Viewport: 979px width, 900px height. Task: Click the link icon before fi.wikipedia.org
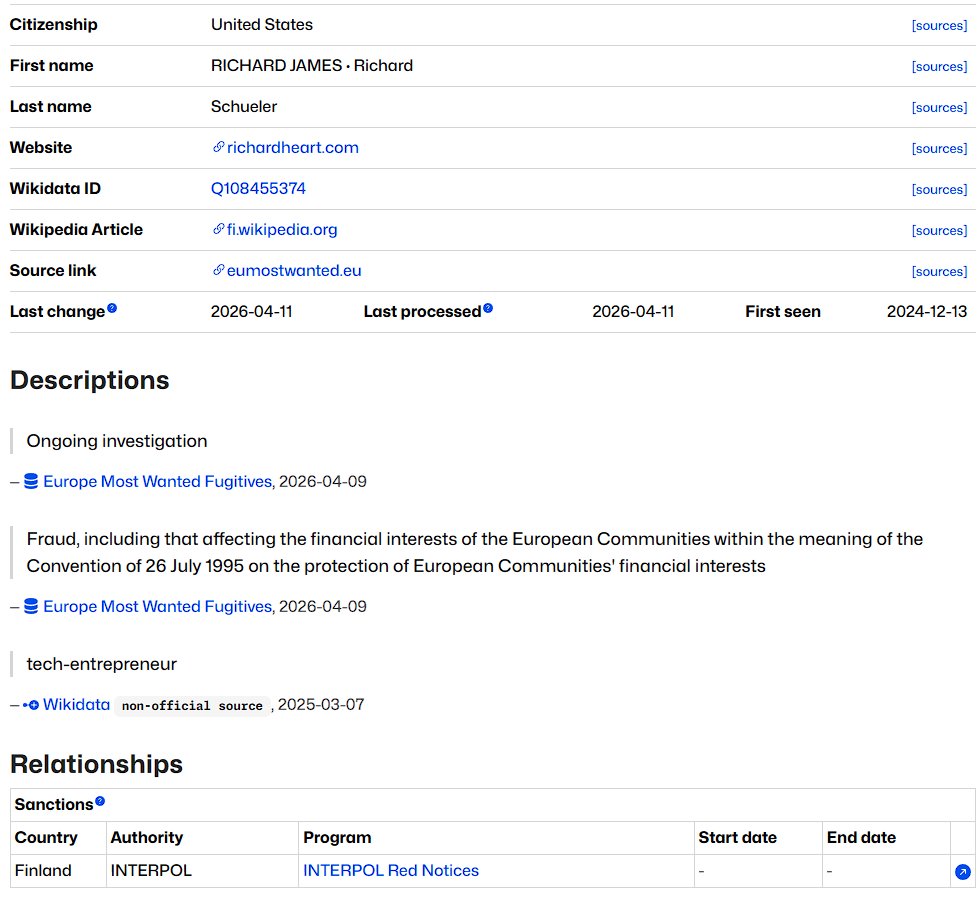(218, 229)
